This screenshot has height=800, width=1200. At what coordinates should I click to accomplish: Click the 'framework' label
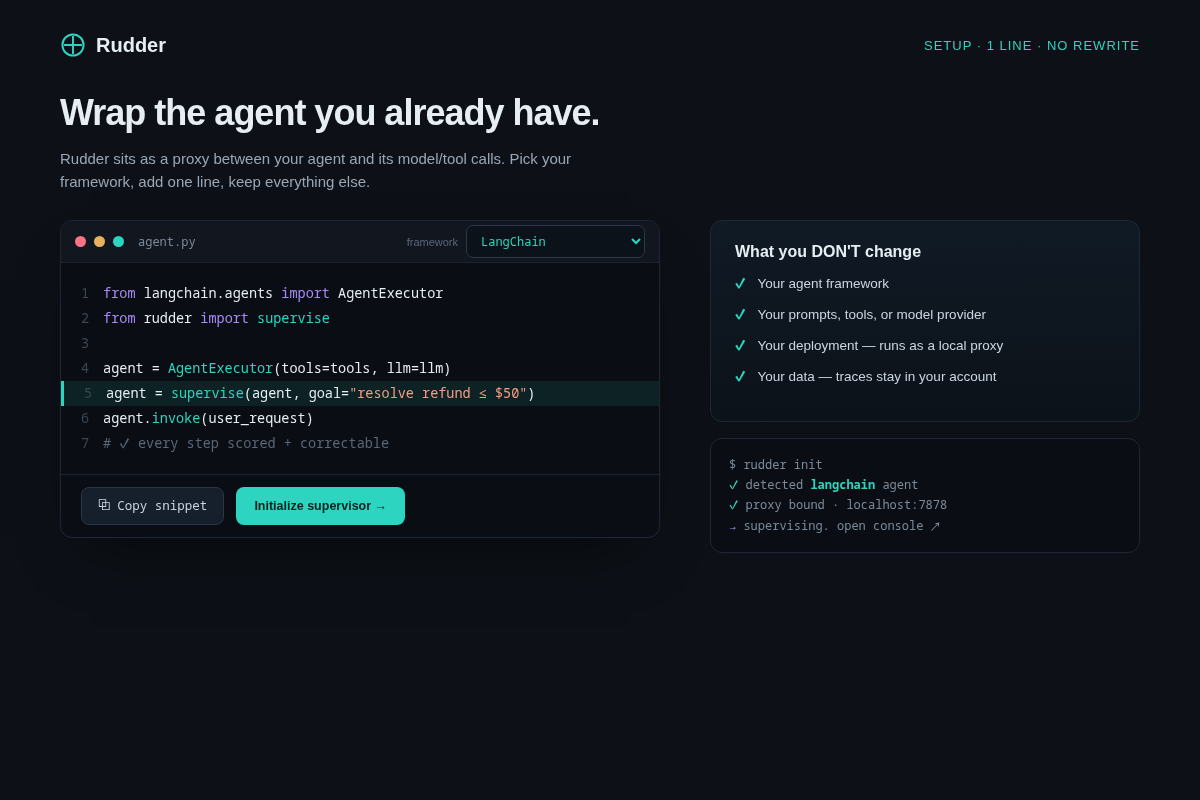432,242
